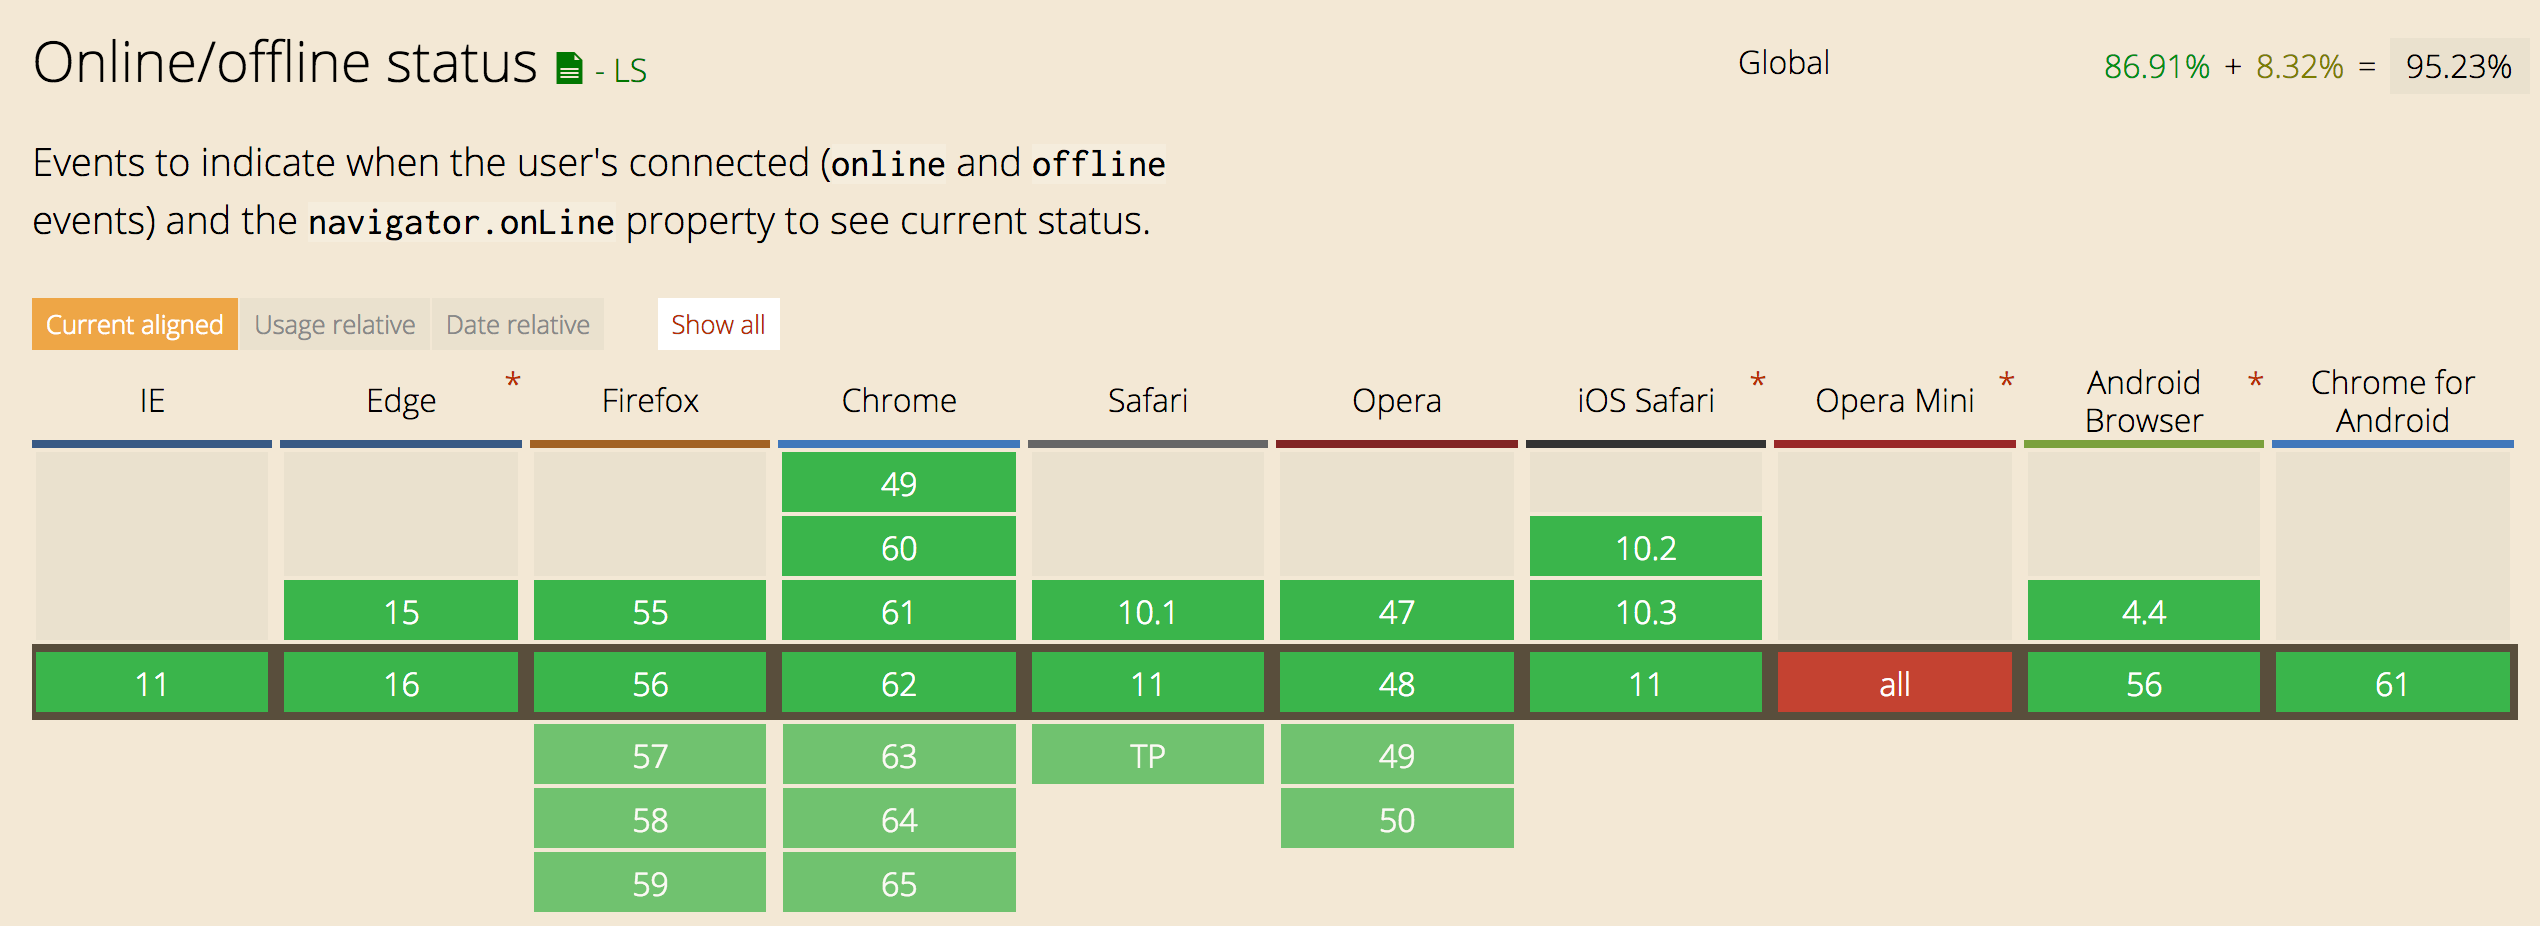Click the Safari TP version cell
2540x926 pixels.
pyautogui.click(x=1147, y=755)
